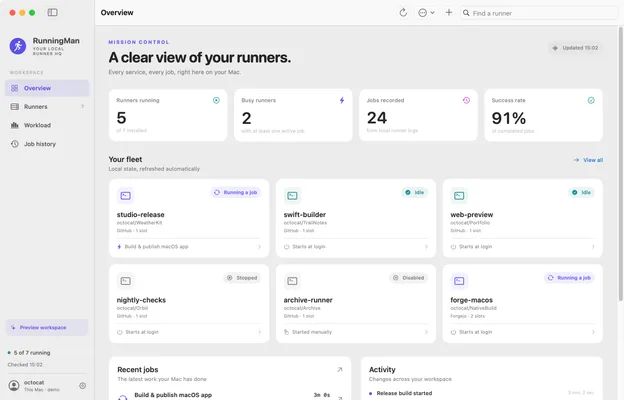Click the vertical scrollbar on the right
The width and height of the screenshot is (624, 400).
620,163
